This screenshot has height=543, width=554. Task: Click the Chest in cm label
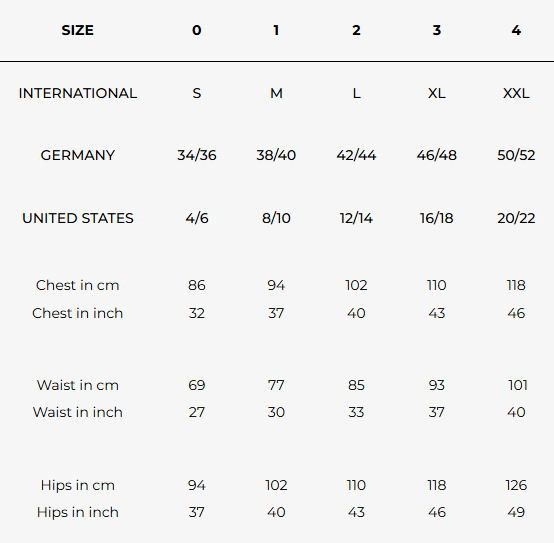click(77, 285)
